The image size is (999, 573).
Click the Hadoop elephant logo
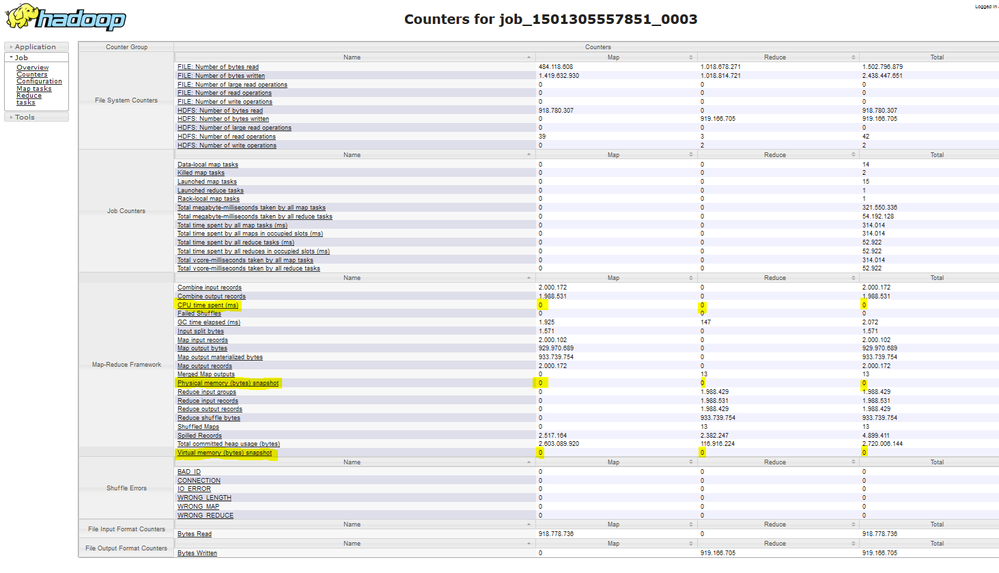coord(66,17)
